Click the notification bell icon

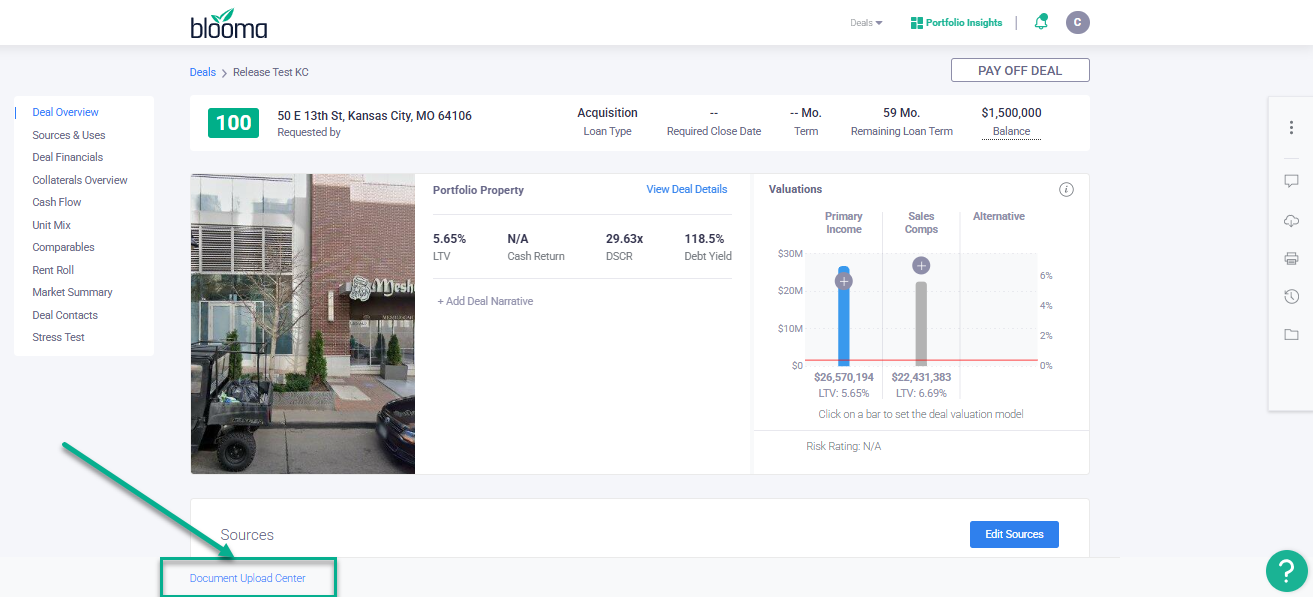tap(1041, 22)
